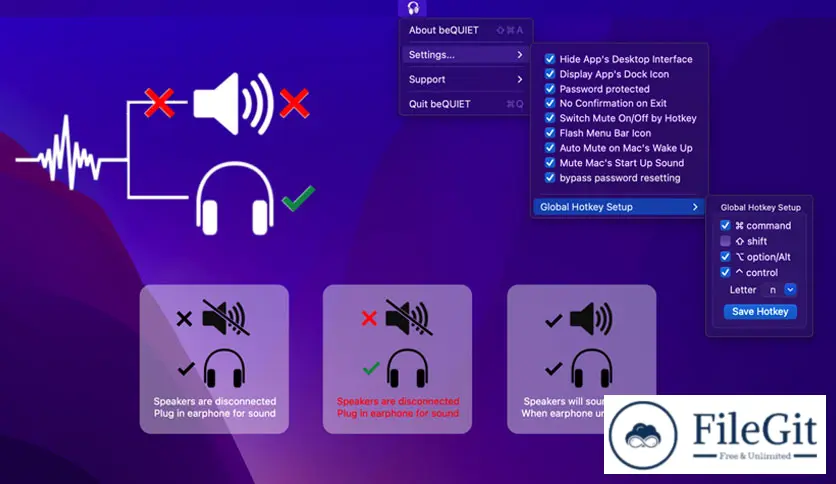Open the Global Hotkey Setup menu item
836x484 pixels.
coord(618,207)
